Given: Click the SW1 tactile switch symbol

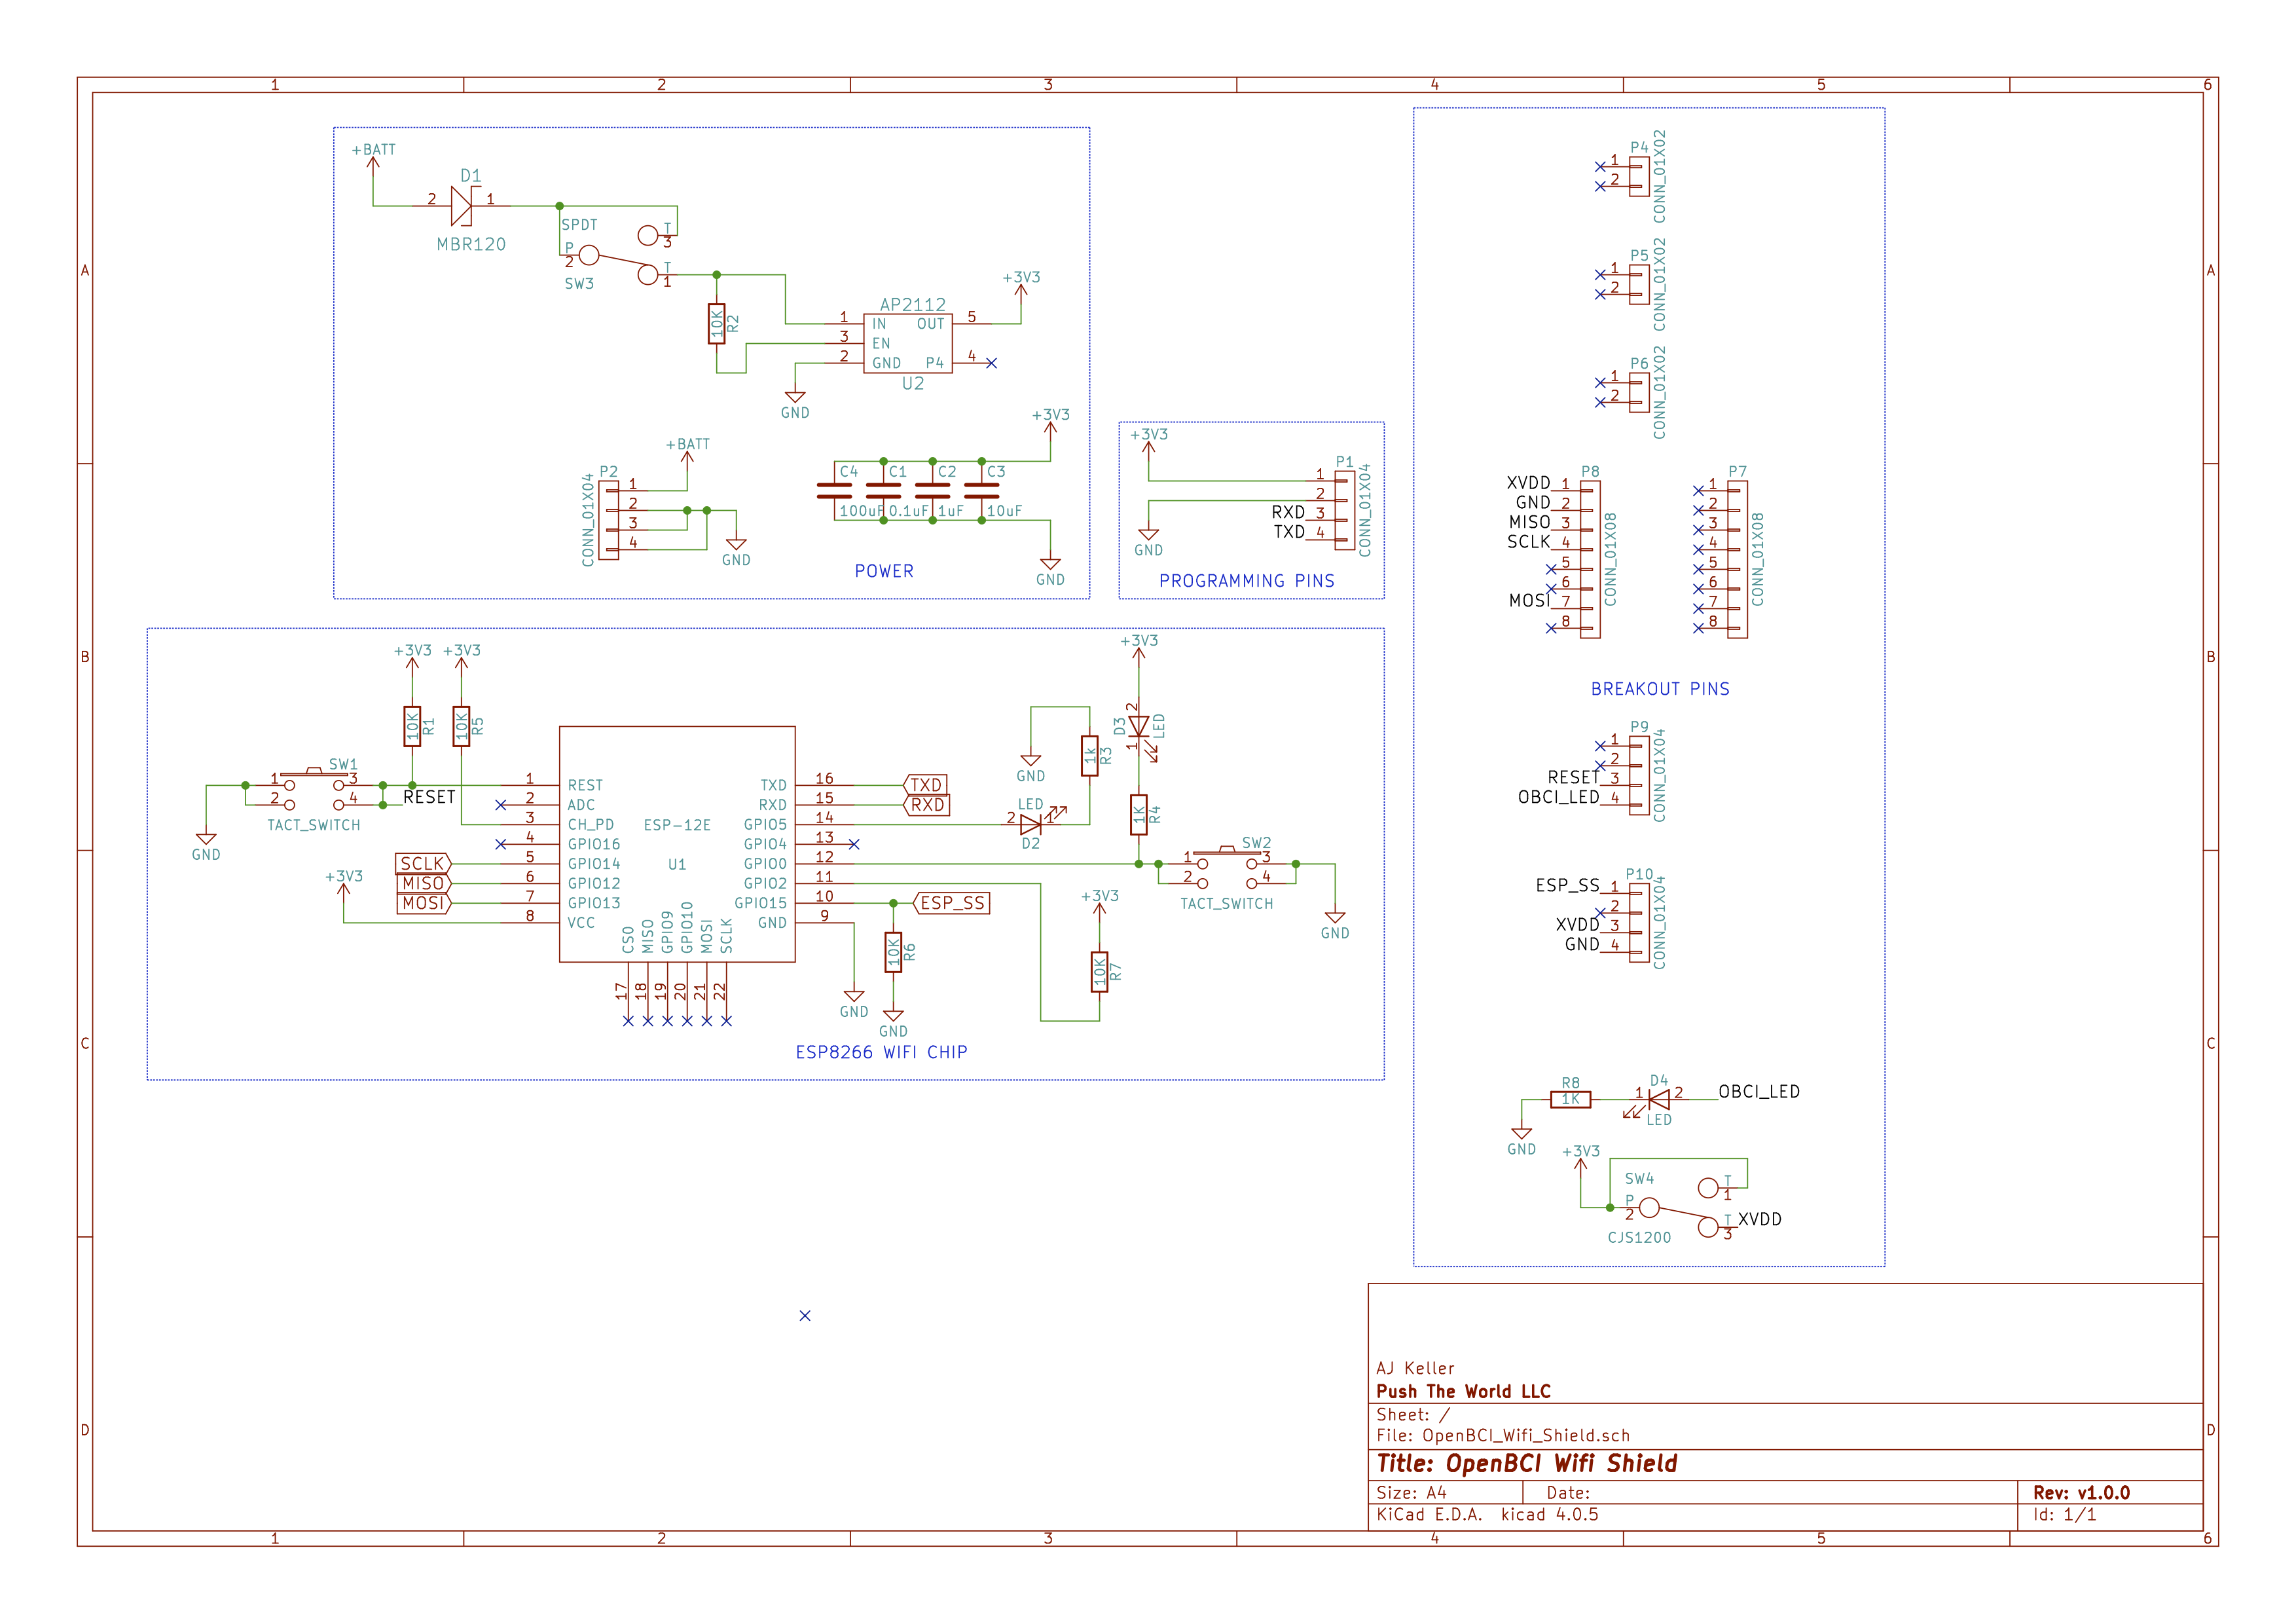Looking at the screenshot, I should pos(314,789).
